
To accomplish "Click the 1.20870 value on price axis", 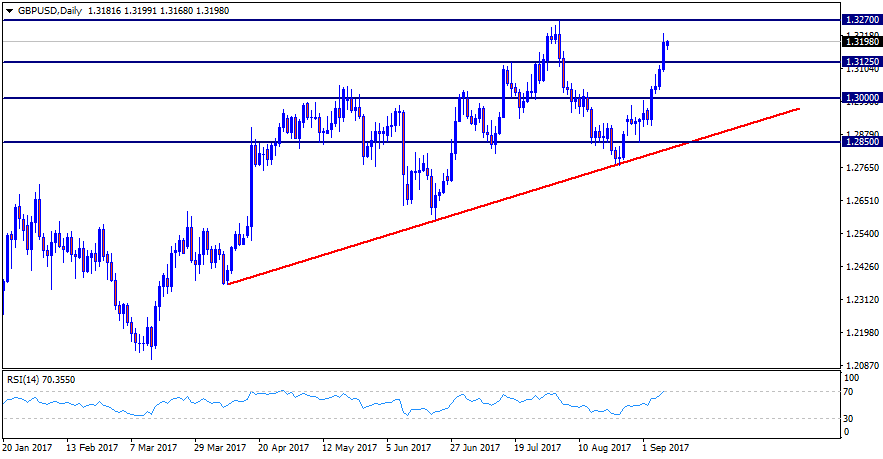I will [860, 366].
